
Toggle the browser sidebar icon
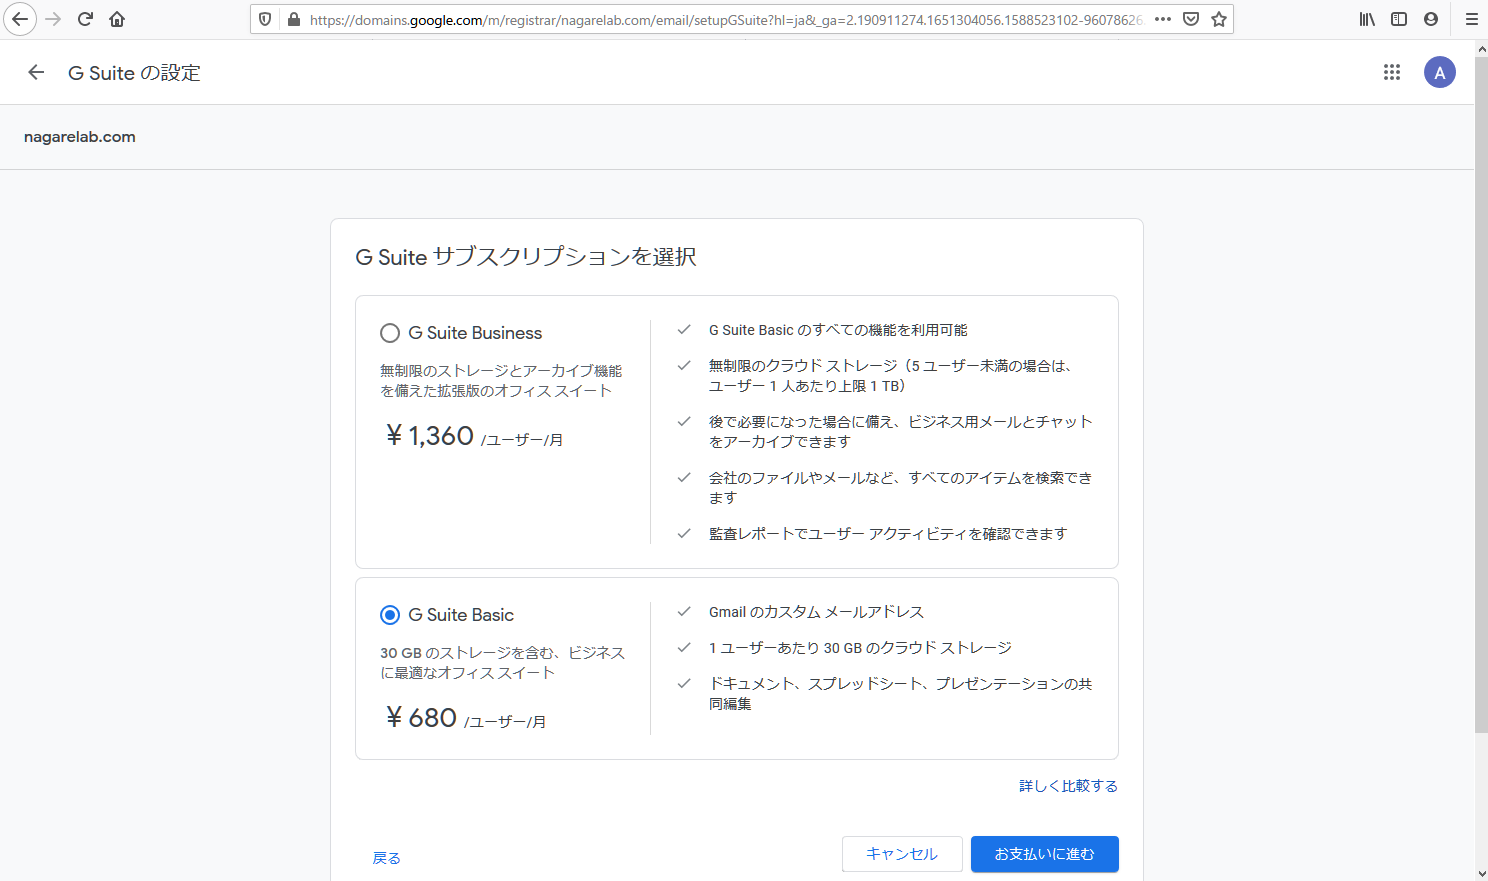pyautogui.click(x=1399, y=19)
